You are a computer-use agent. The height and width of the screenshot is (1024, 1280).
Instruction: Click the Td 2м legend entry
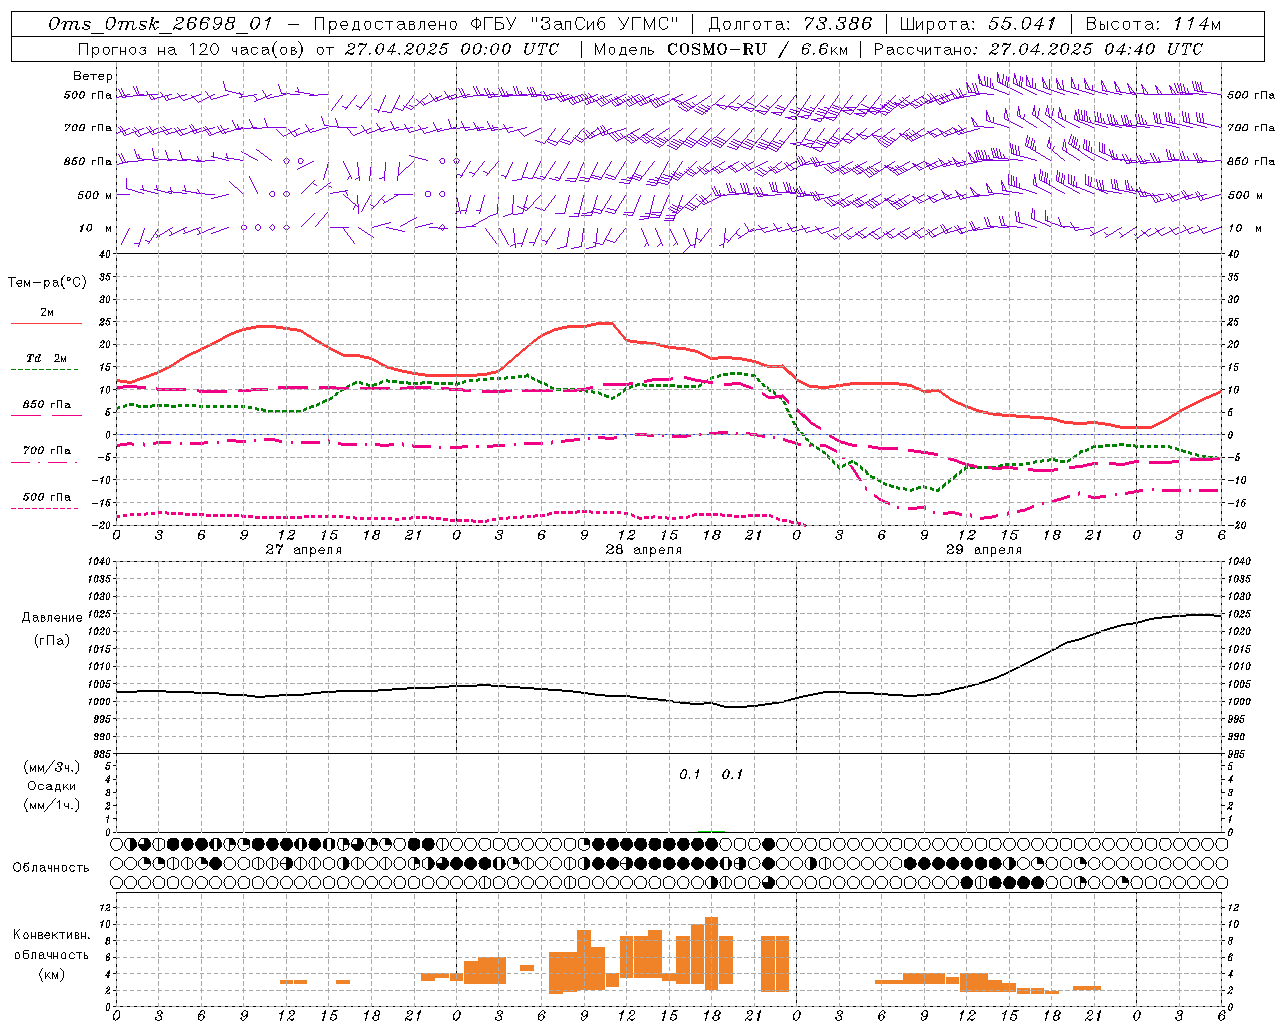point(47,358)
